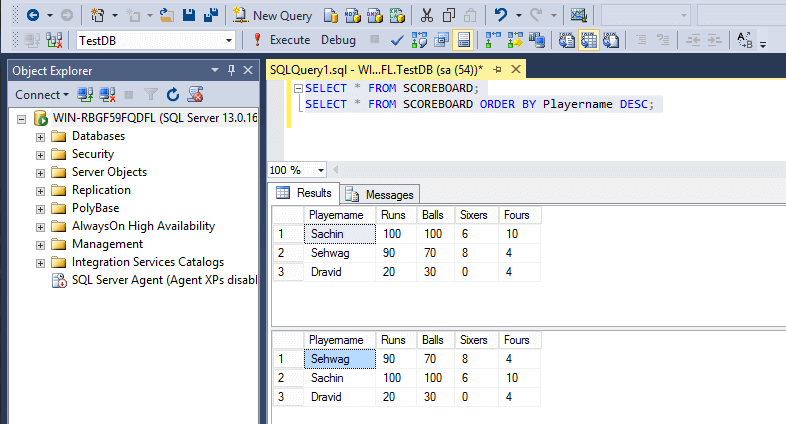Click the Open File folder icon

coord(169,15)
